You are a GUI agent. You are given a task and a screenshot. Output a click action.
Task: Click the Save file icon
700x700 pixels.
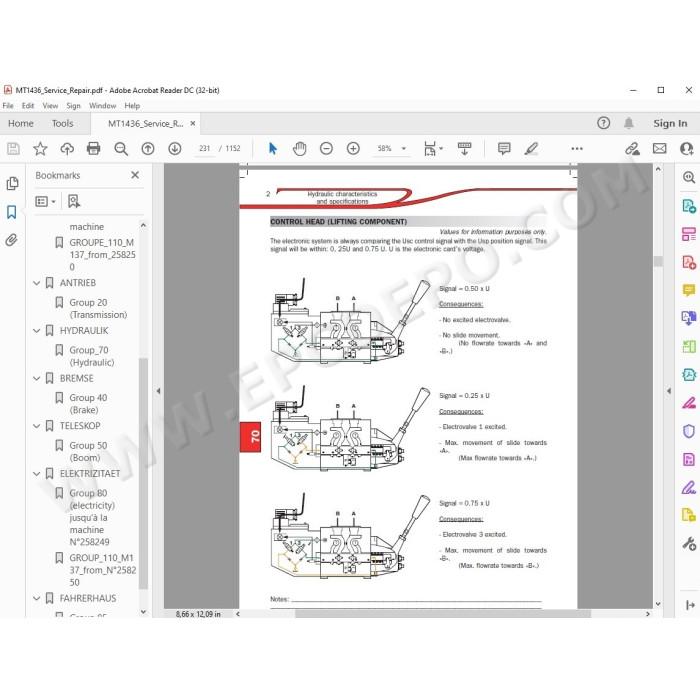click(13, 148)
